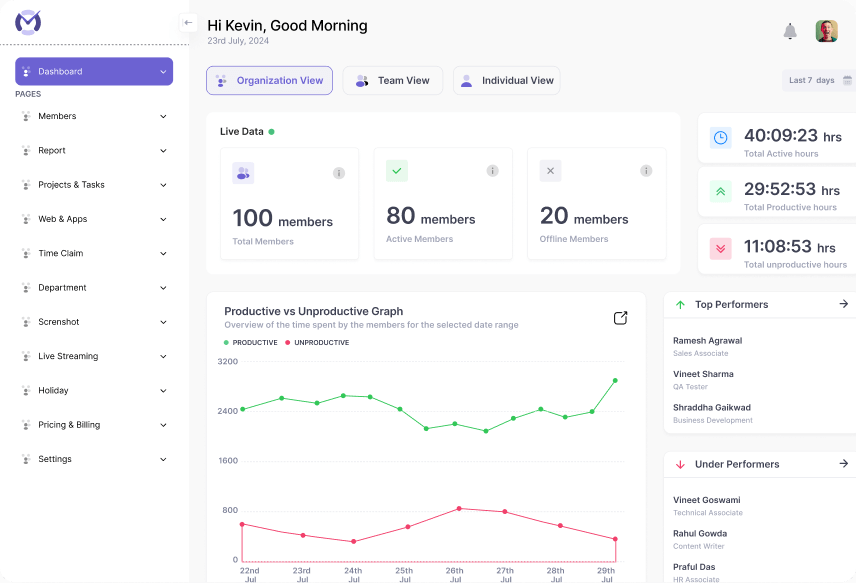Expand the Members sidebar menu

click(x=94, y=116)
